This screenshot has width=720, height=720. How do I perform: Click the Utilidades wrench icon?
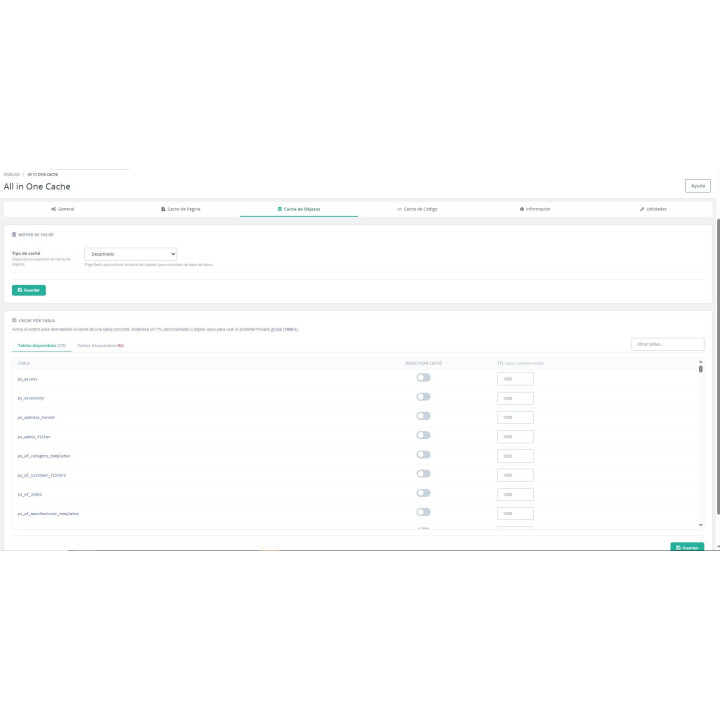pos(642,209)
